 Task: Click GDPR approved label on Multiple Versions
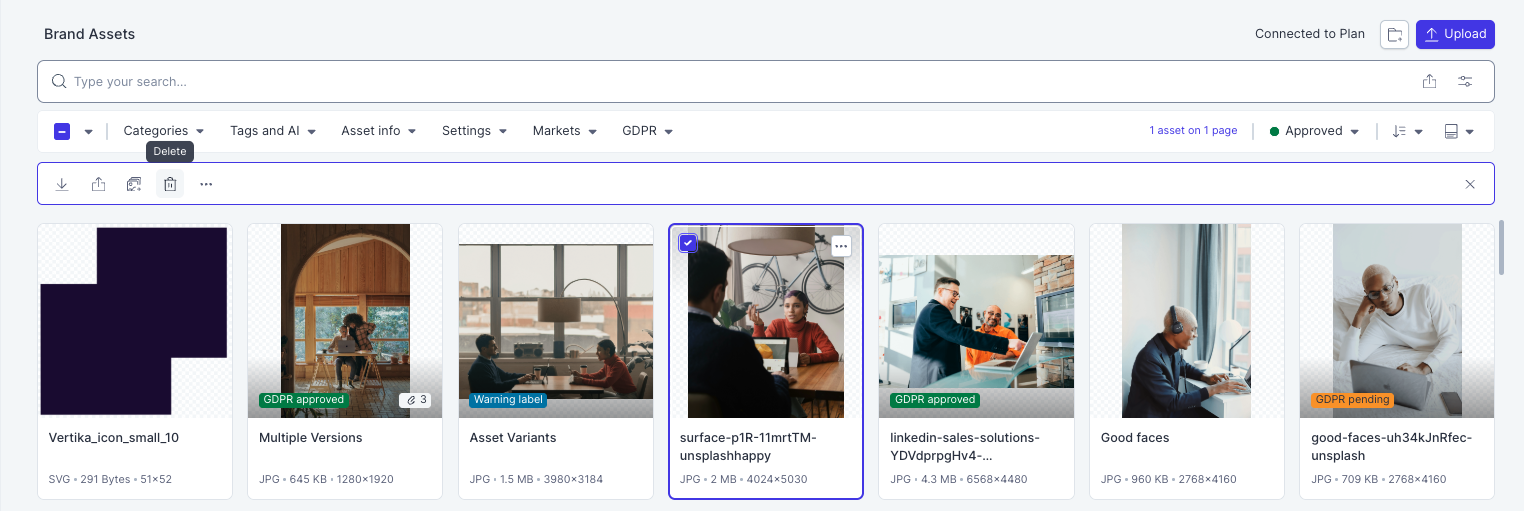coord(303,400)
